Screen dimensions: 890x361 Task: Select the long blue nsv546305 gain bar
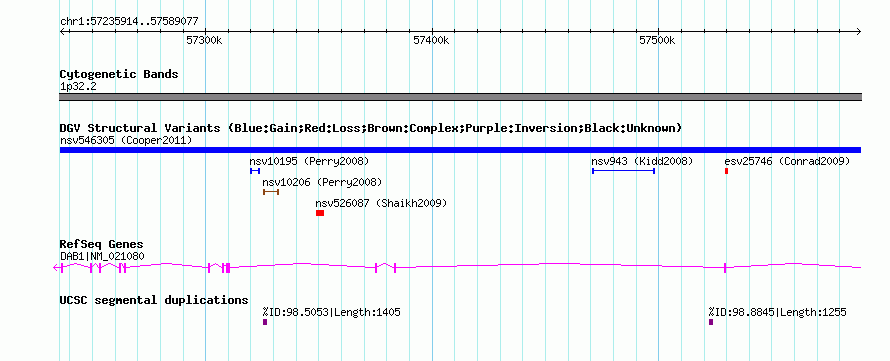[460, 150]
